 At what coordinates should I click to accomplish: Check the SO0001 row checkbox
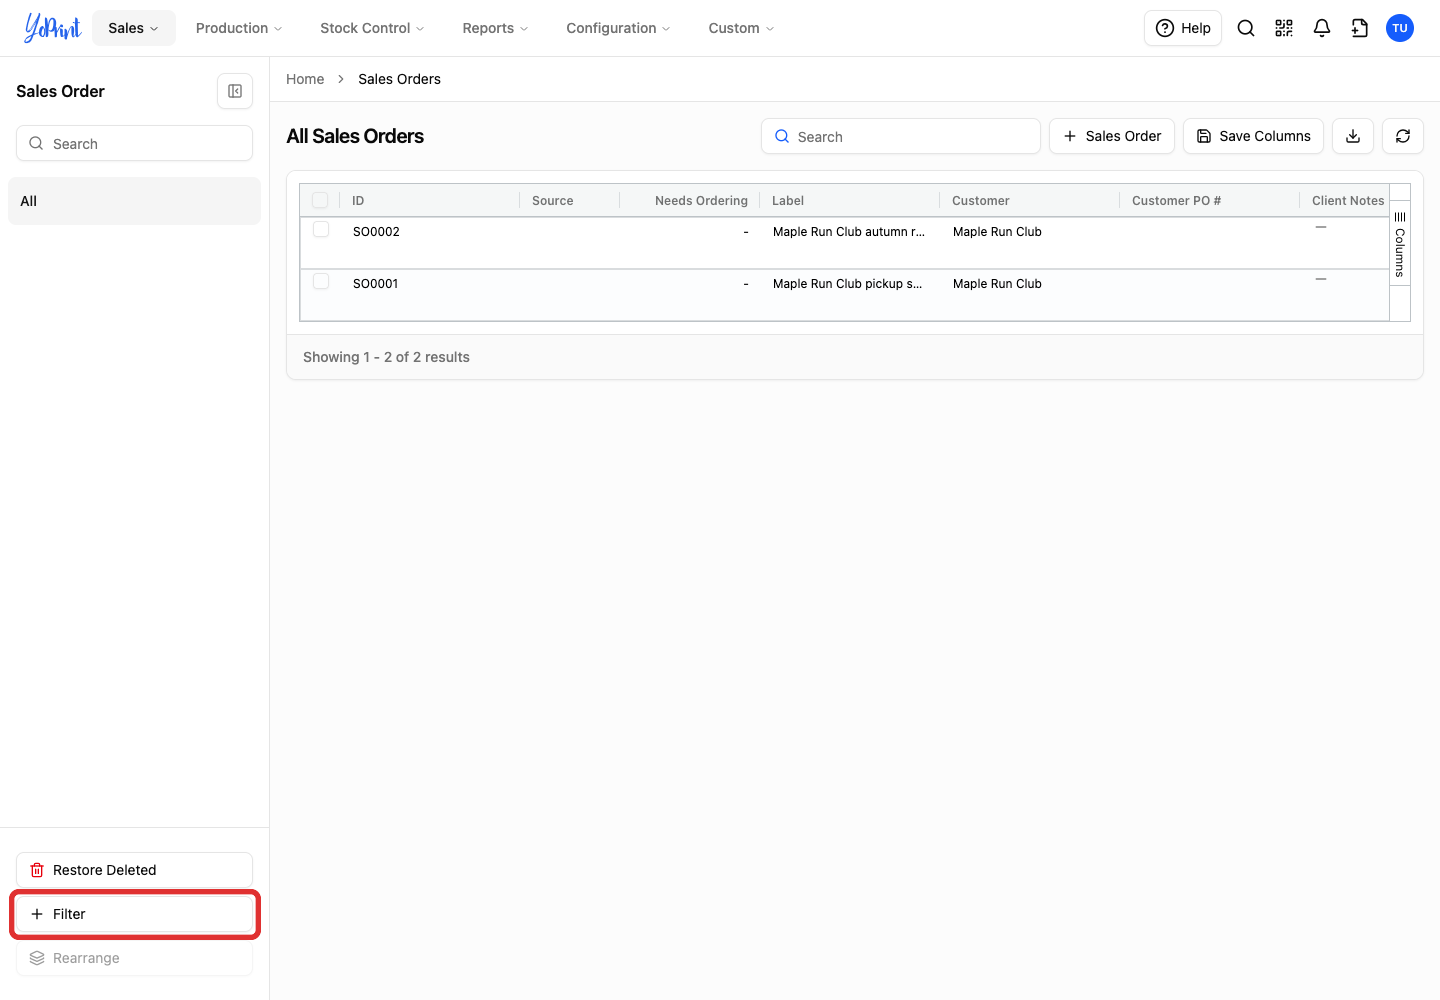321,281
